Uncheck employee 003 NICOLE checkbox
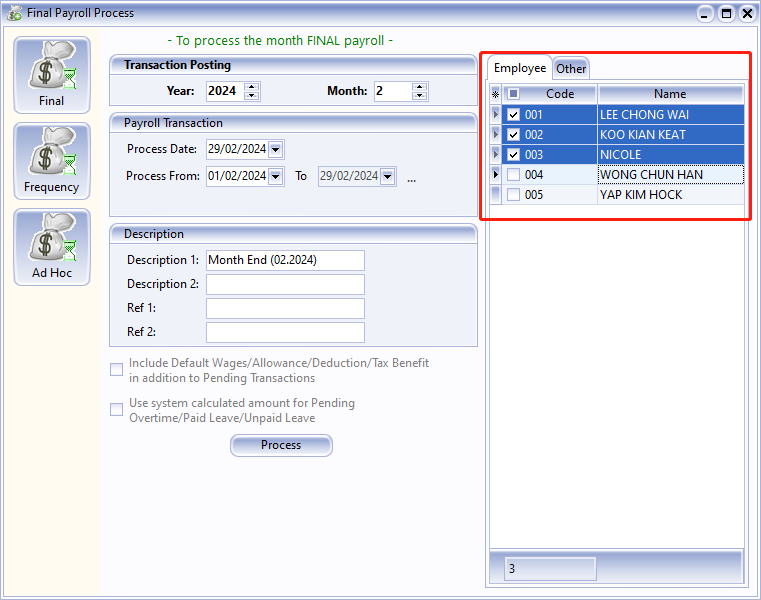 click(513, 155)
